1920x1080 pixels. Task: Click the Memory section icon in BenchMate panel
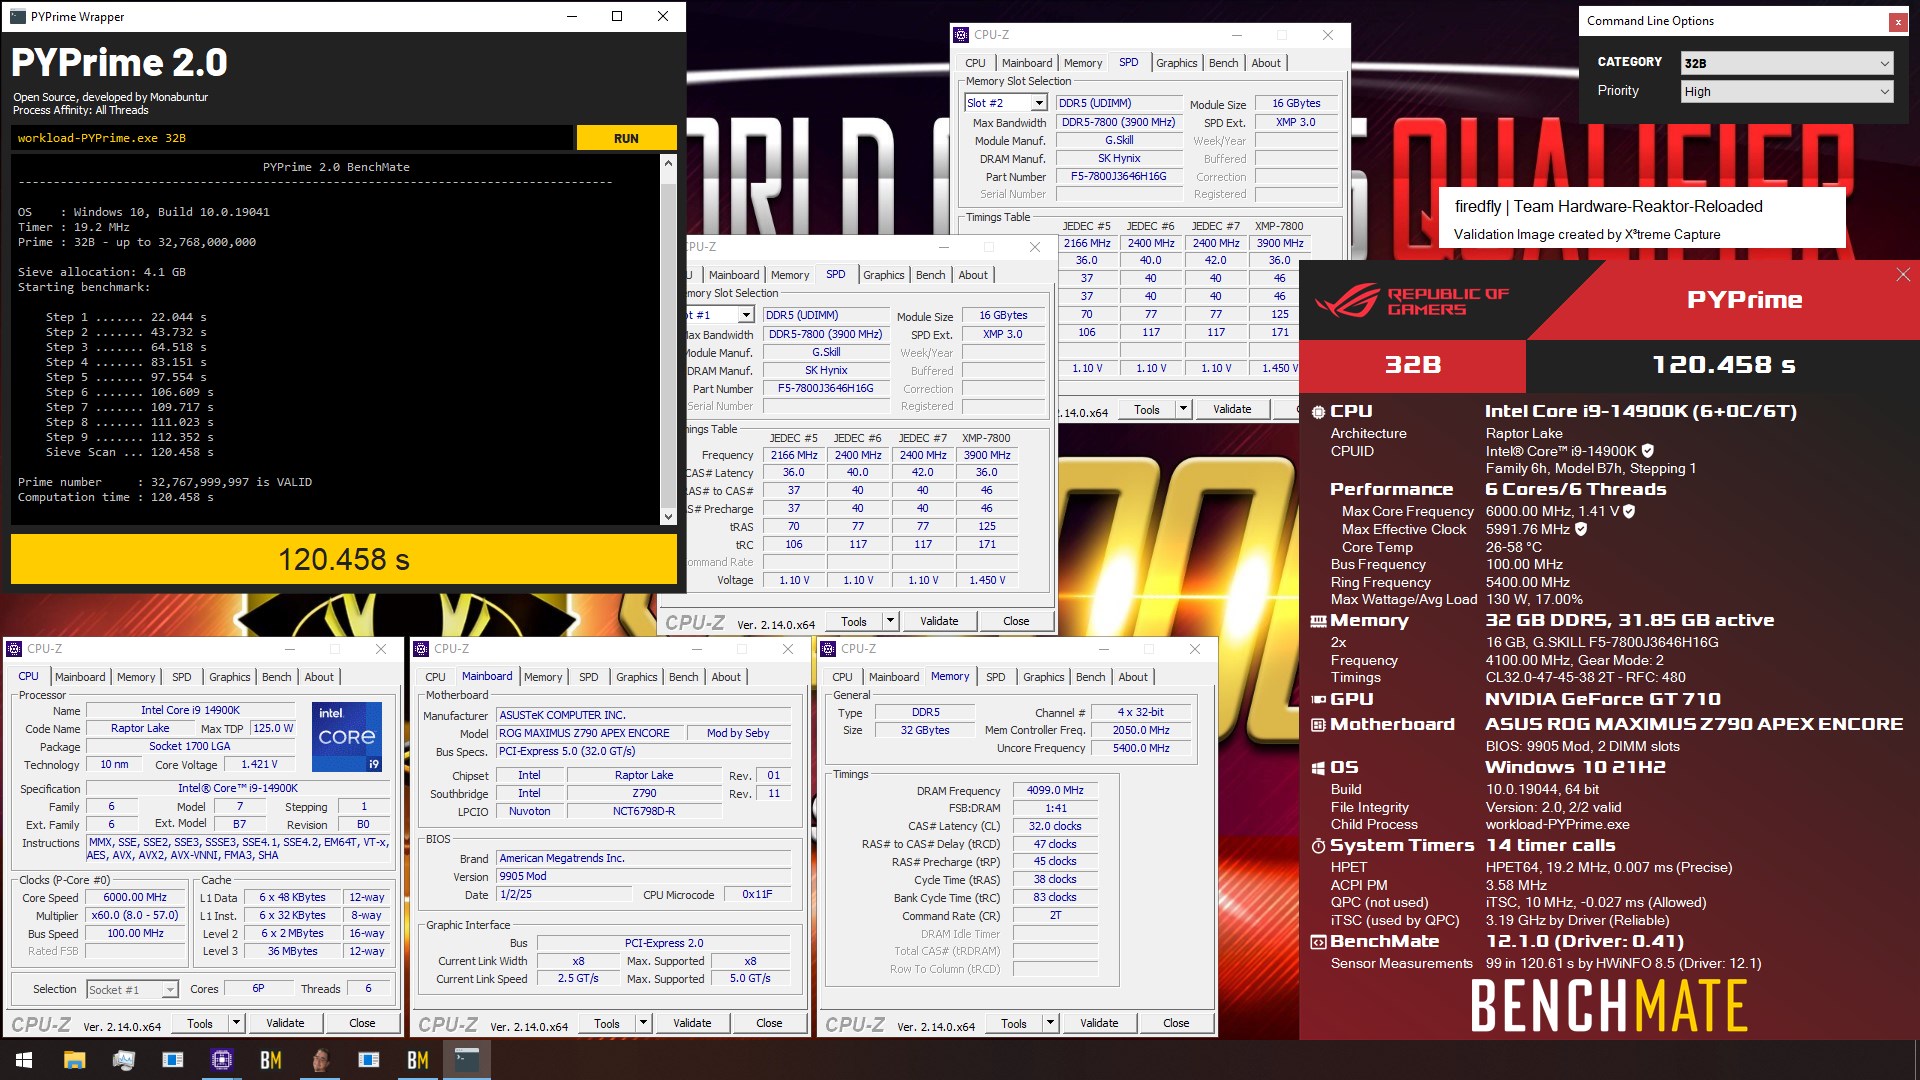point(1318,621)
